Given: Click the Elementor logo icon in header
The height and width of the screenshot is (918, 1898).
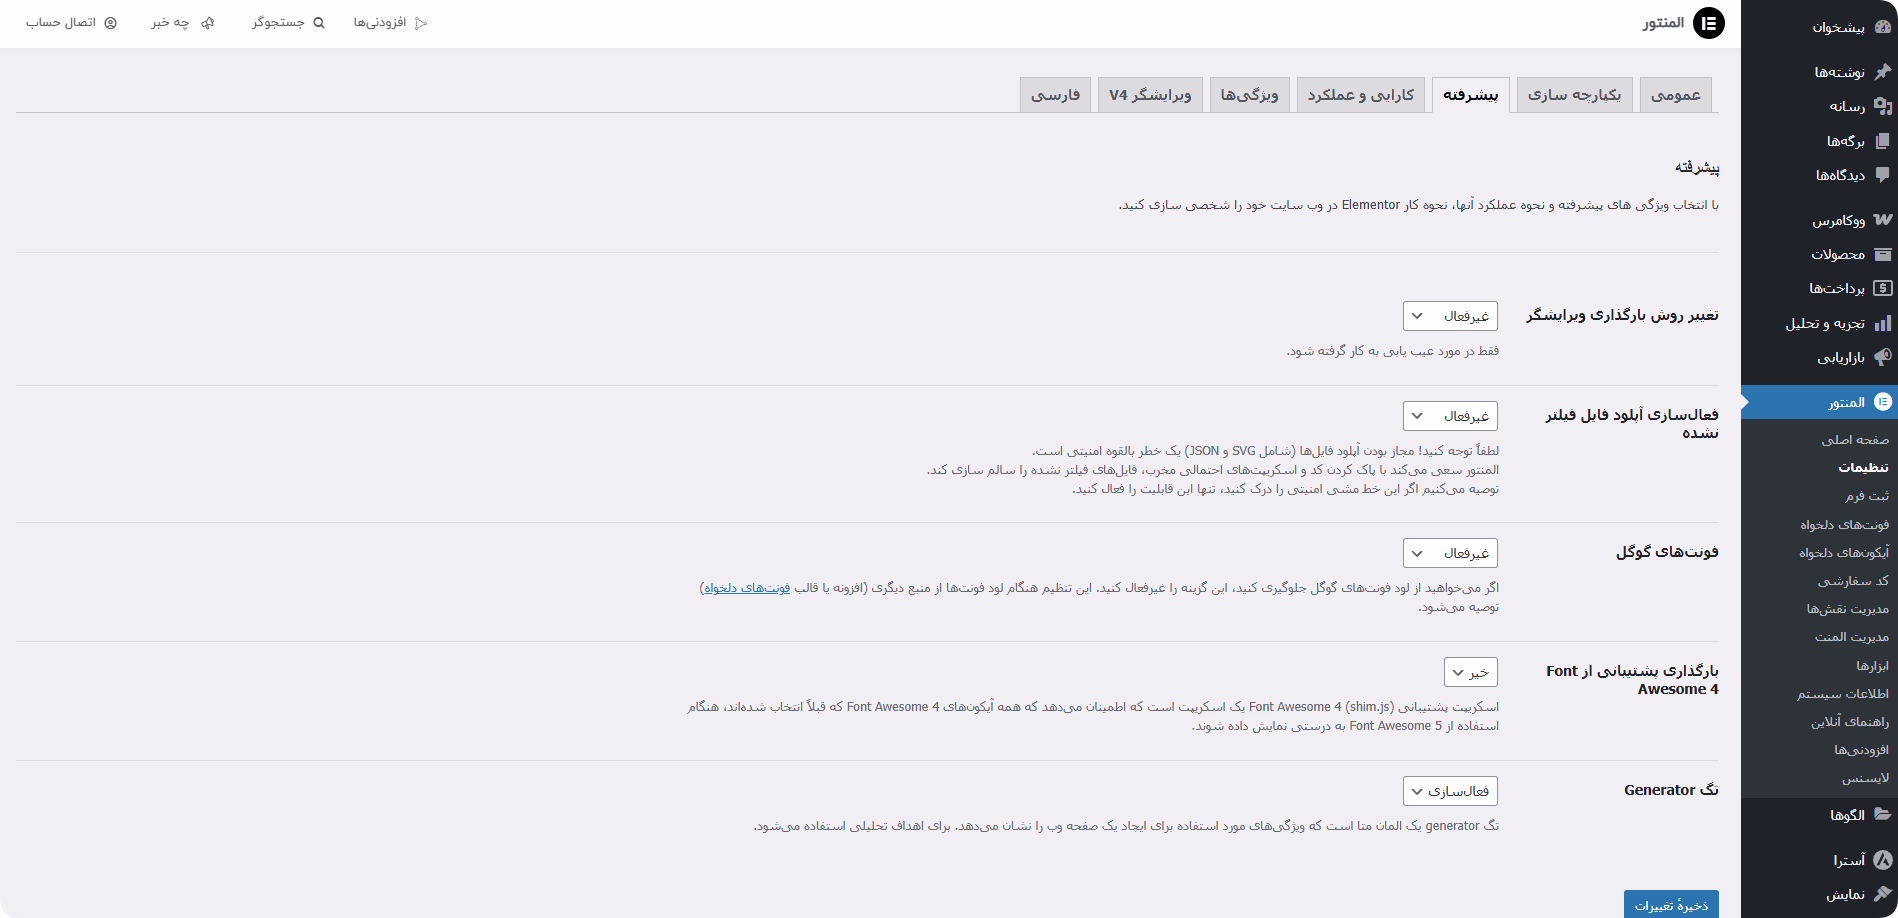Looking at the screenshot, I should 1709,23.
